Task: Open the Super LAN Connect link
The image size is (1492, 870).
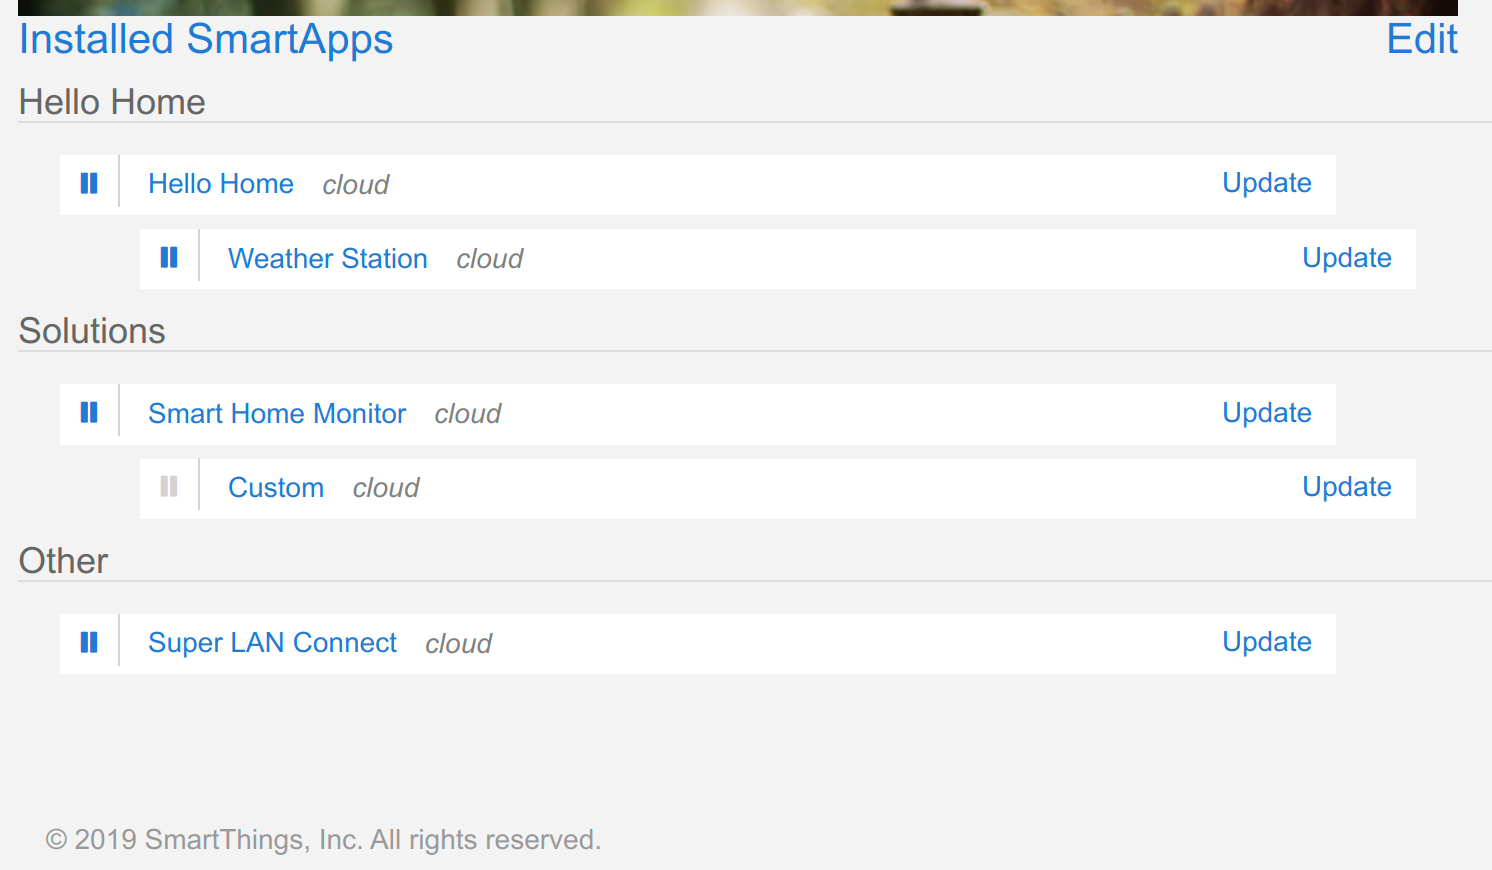Action: click(x=272, y=643)
